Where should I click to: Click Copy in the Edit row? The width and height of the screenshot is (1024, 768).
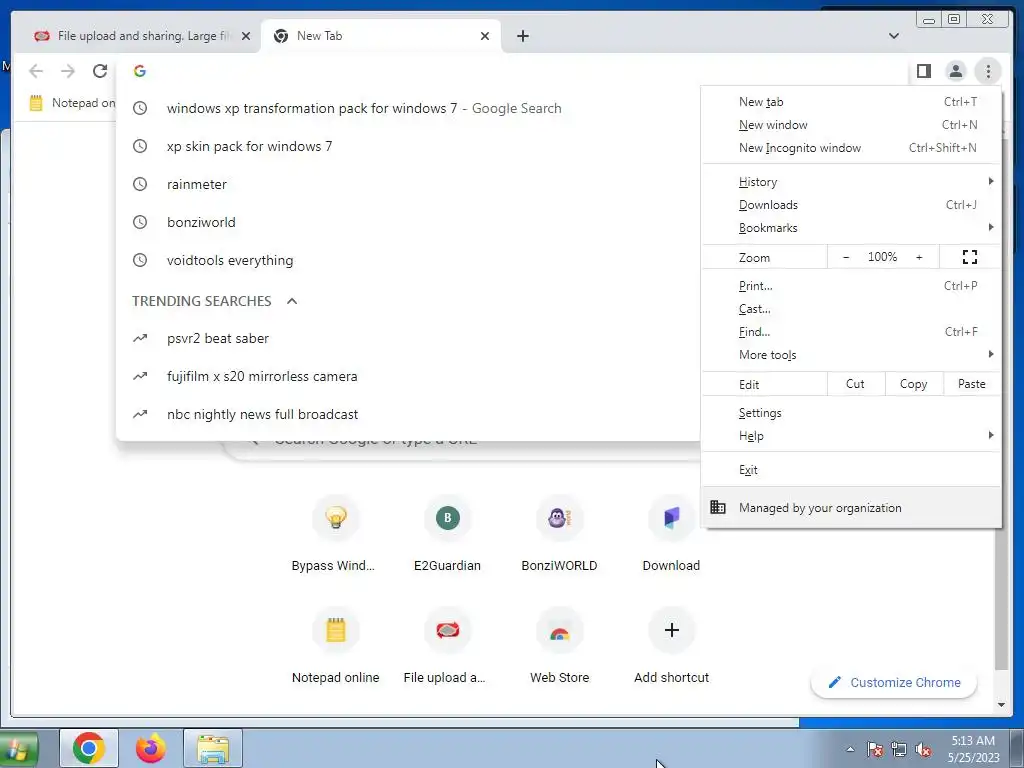pos(914,384)
